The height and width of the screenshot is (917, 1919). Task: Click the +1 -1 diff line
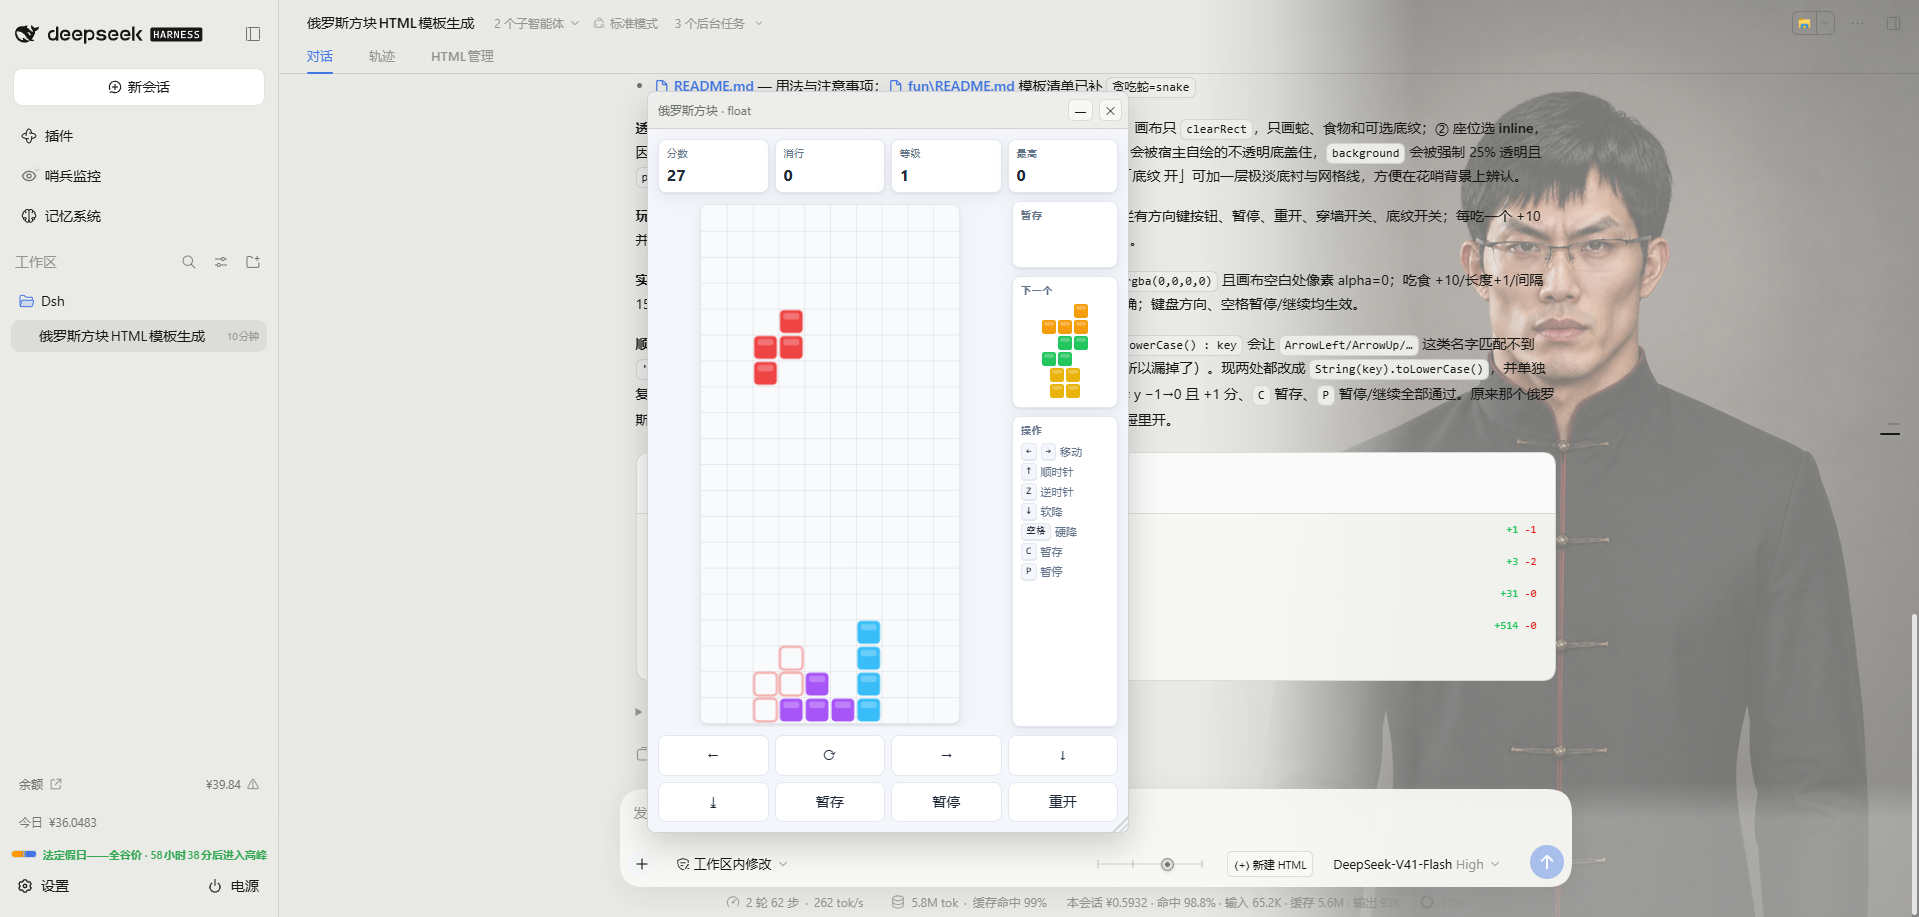coord(1521,530)
